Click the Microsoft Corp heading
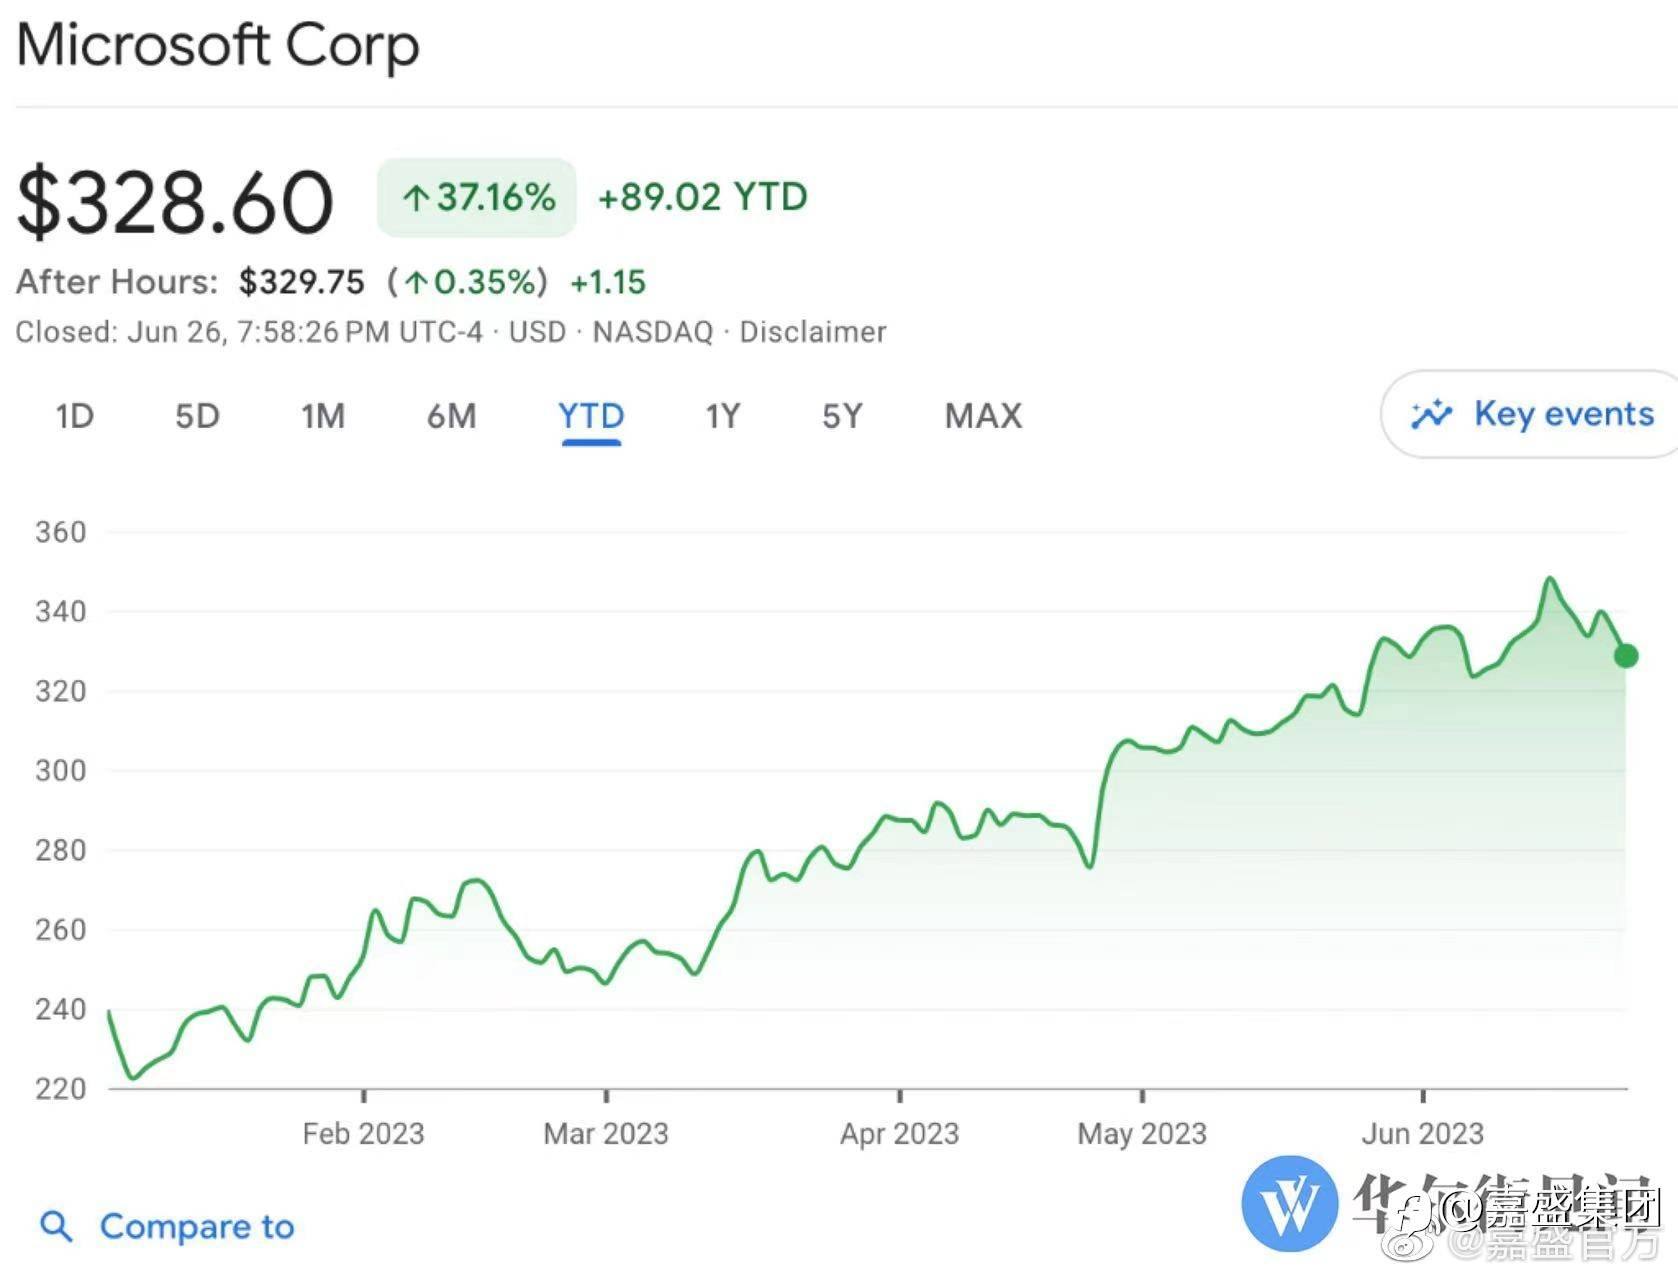Viewport: 1678px width, 1280px height. (x=218, y=46)
